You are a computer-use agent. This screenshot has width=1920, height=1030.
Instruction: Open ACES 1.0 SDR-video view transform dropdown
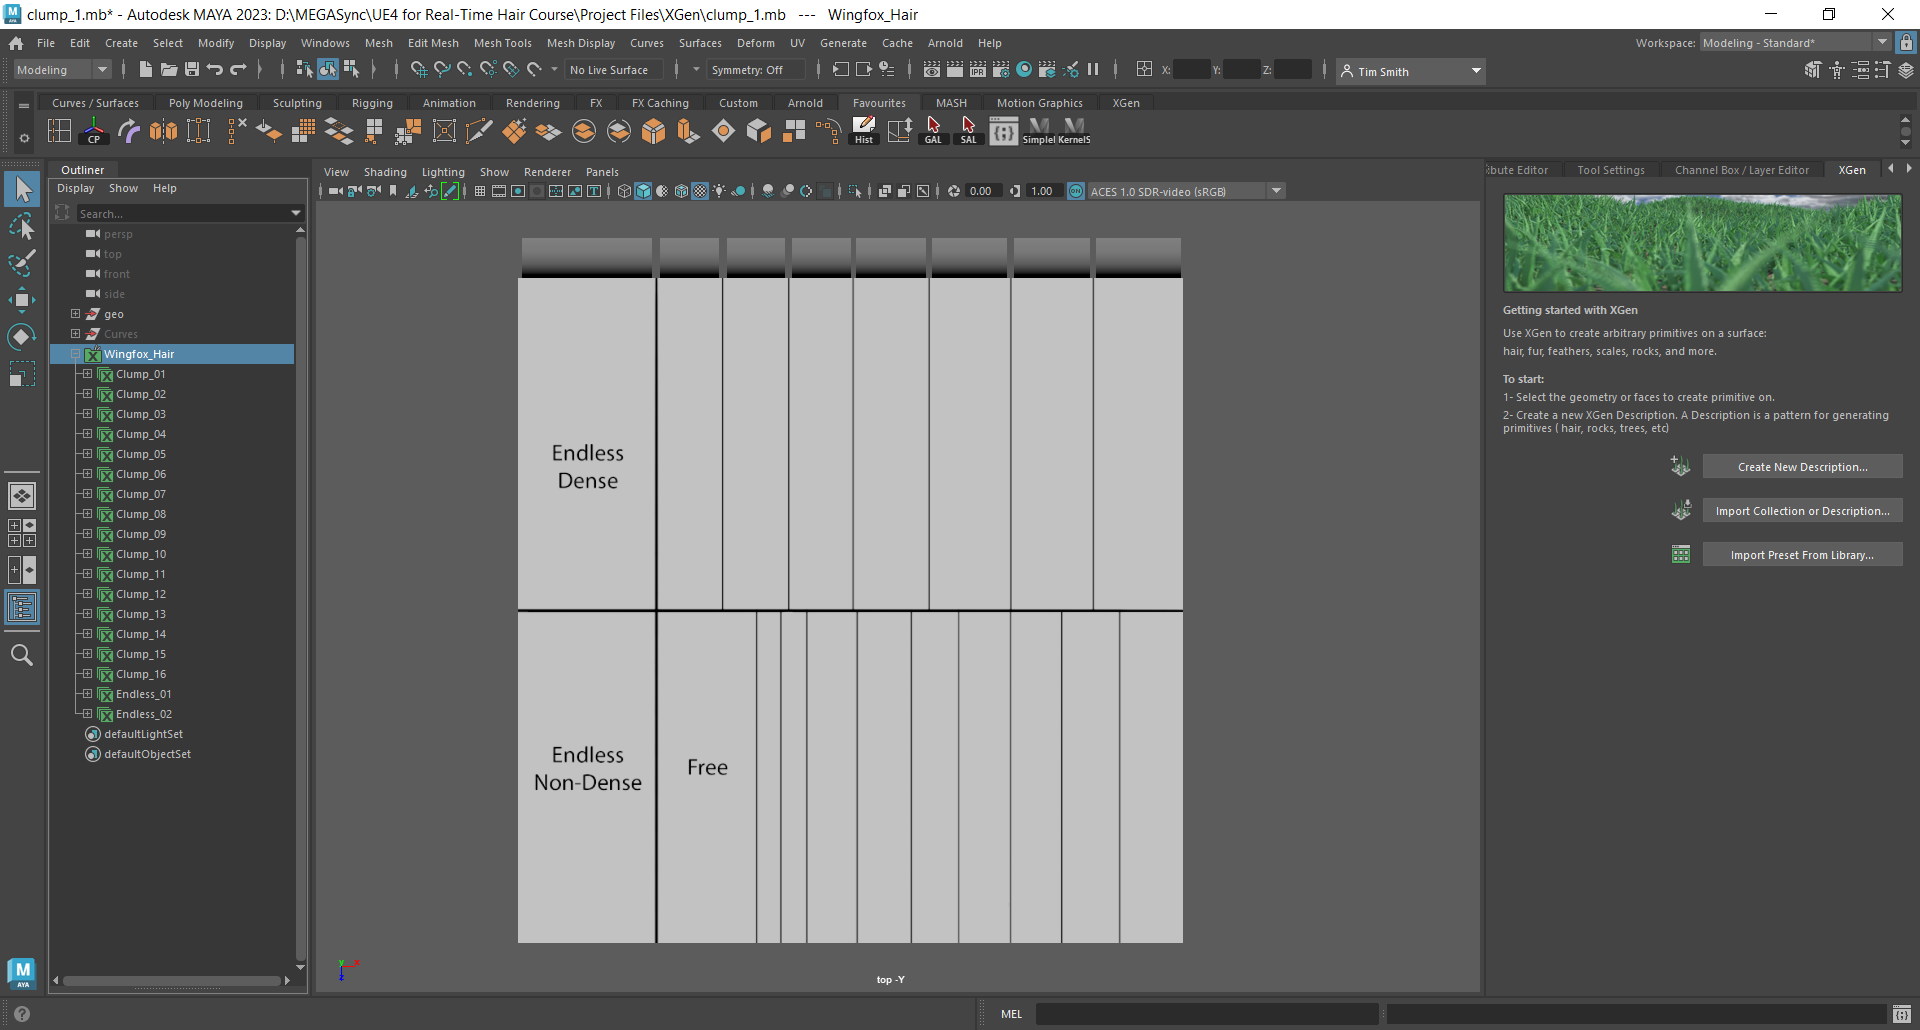1186,191
